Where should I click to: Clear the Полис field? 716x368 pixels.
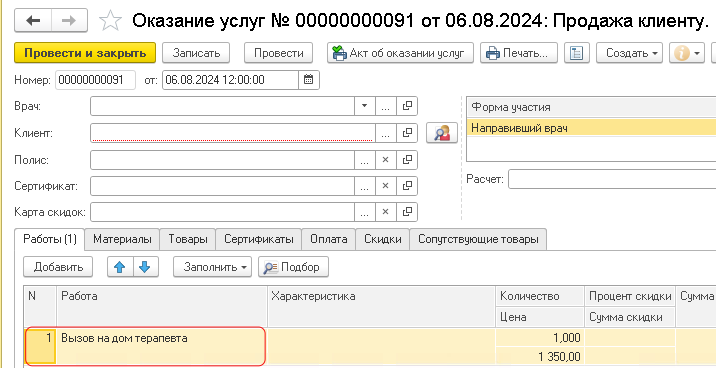click(x=385, y=160)
